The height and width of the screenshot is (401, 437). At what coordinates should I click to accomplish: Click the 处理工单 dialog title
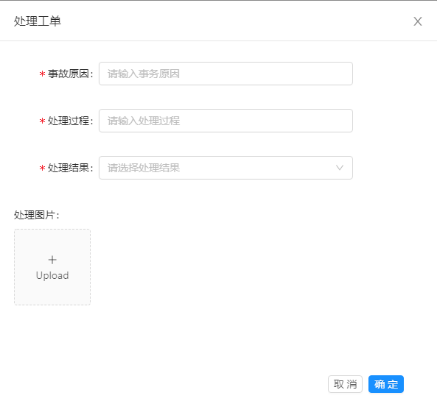click(37, 21)
